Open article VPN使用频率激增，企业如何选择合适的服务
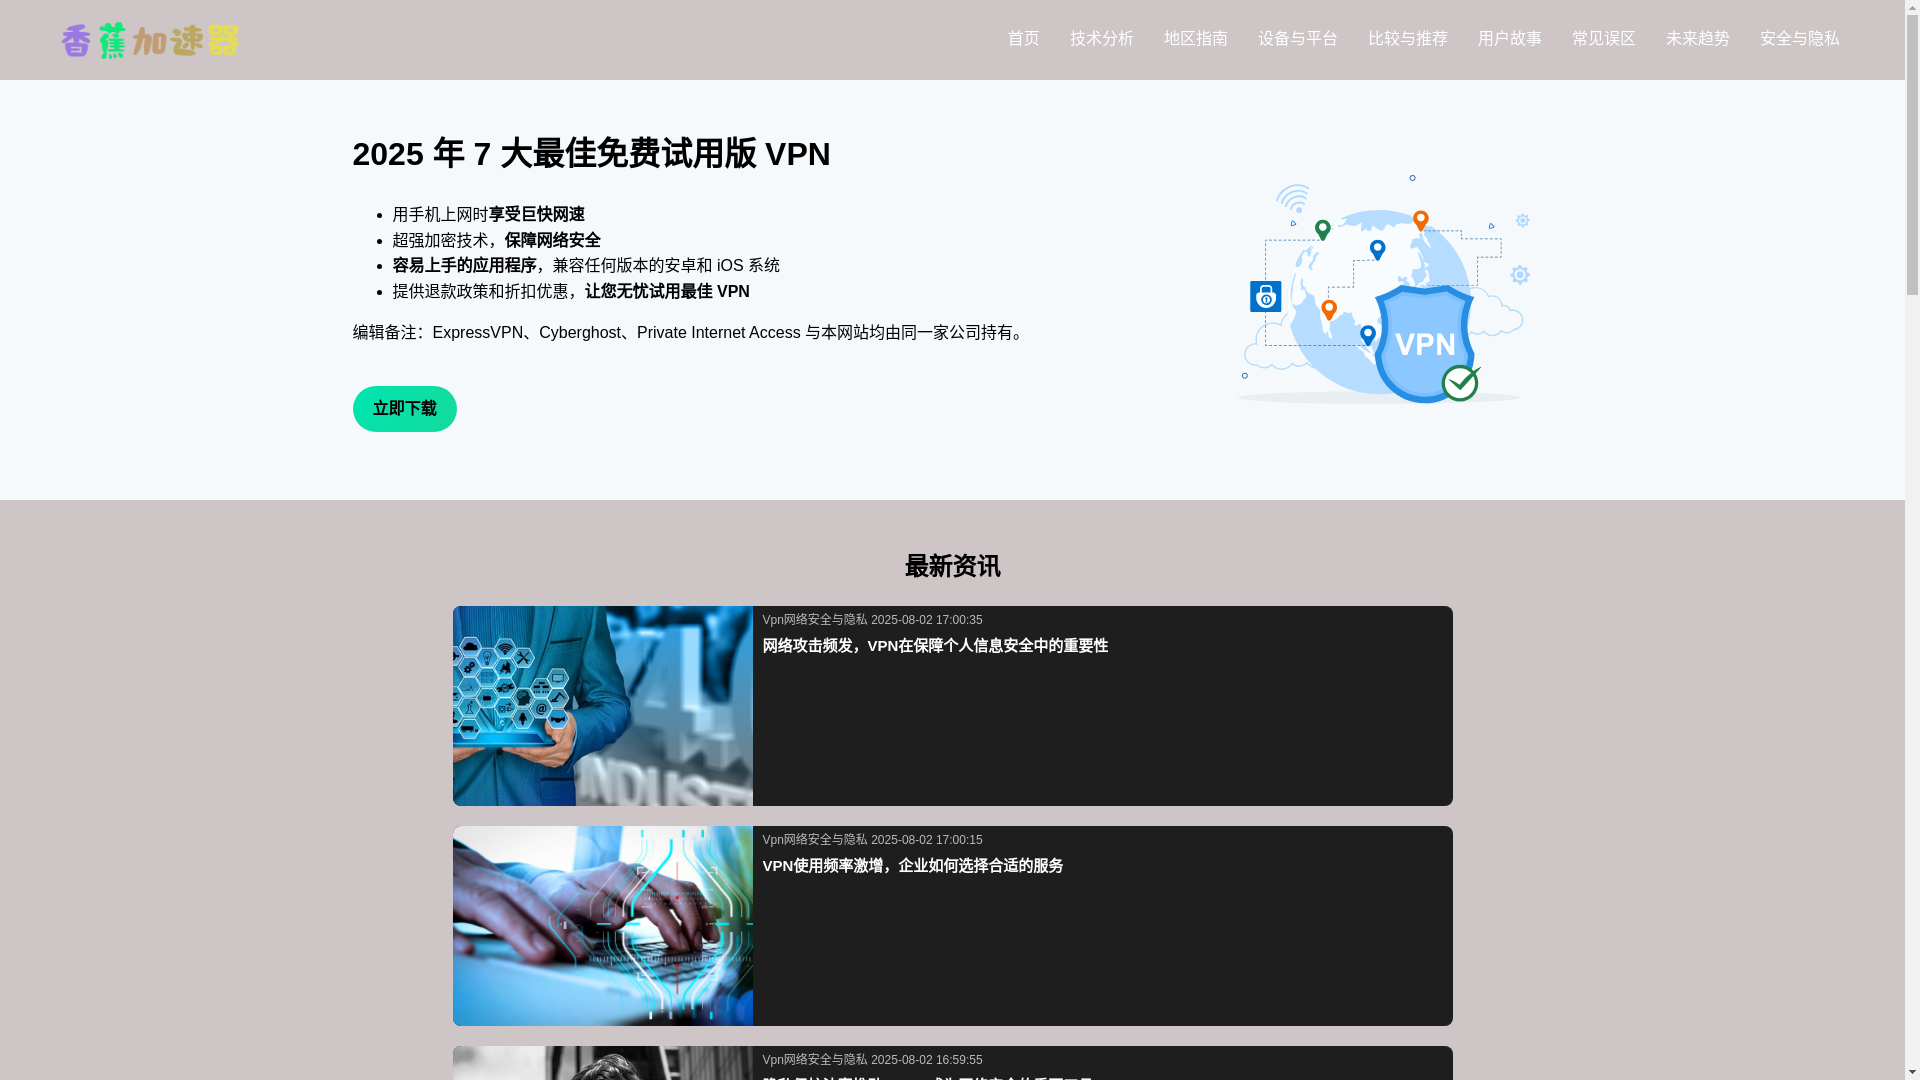This screenshot has height=1080, width=1920. [x=913, y=866]
